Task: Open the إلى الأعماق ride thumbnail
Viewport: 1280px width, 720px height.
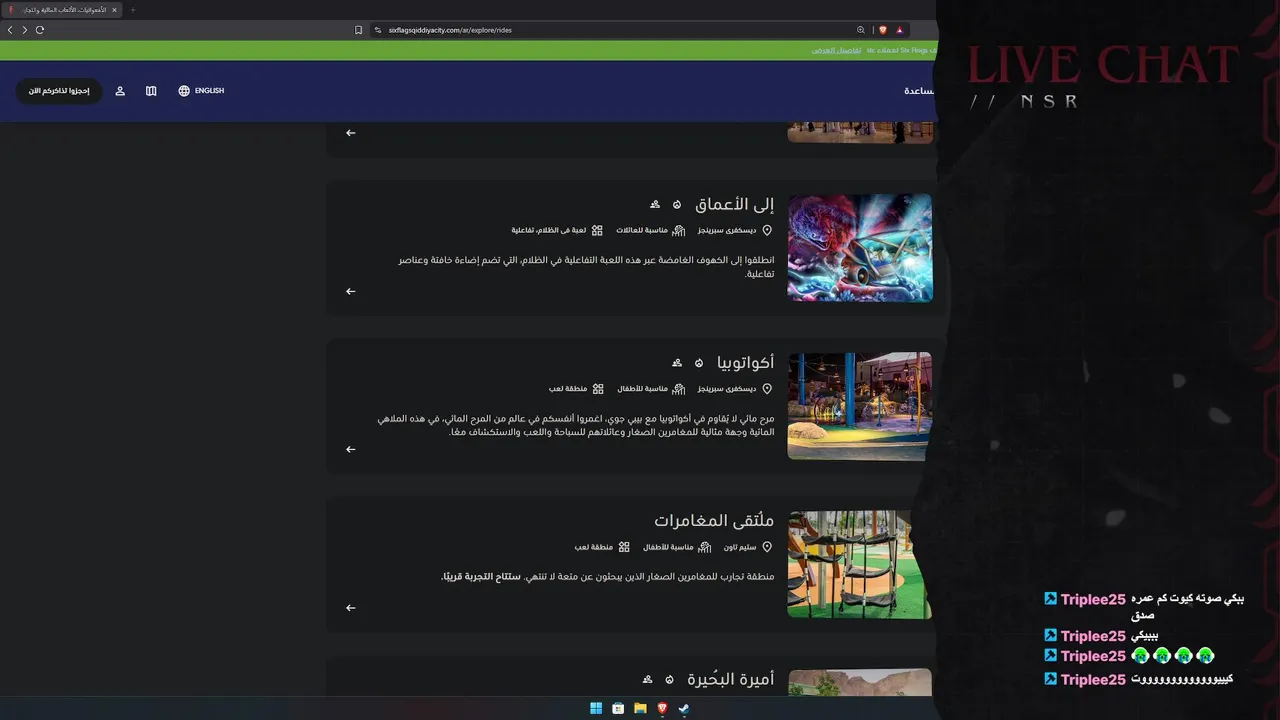Action: point(860,248)
